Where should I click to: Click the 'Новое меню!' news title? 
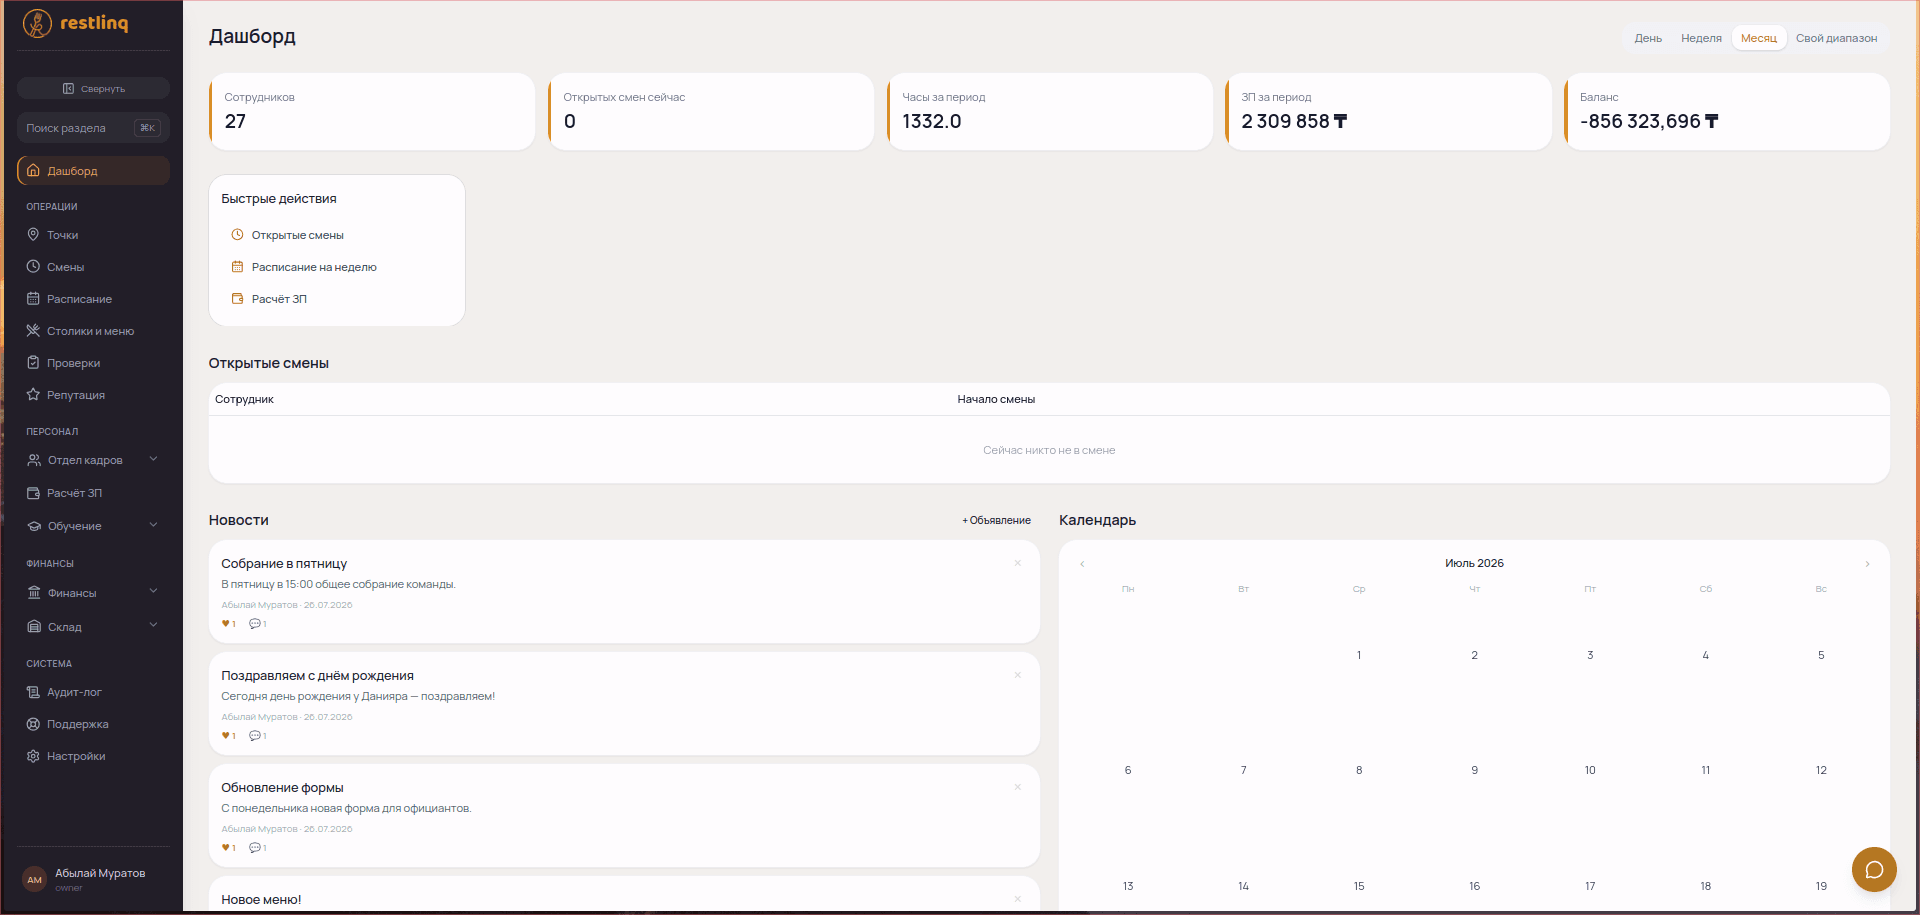pyautogui.click(x=261, y=900)
